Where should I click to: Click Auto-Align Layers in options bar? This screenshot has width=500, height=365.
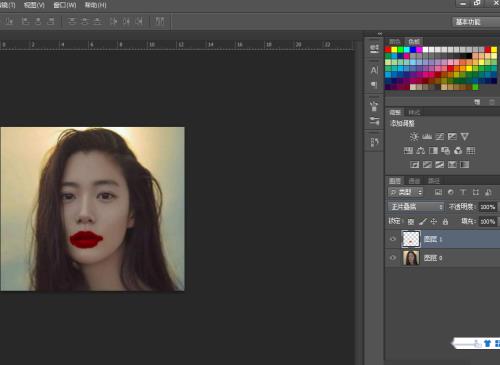pos(160,21)
